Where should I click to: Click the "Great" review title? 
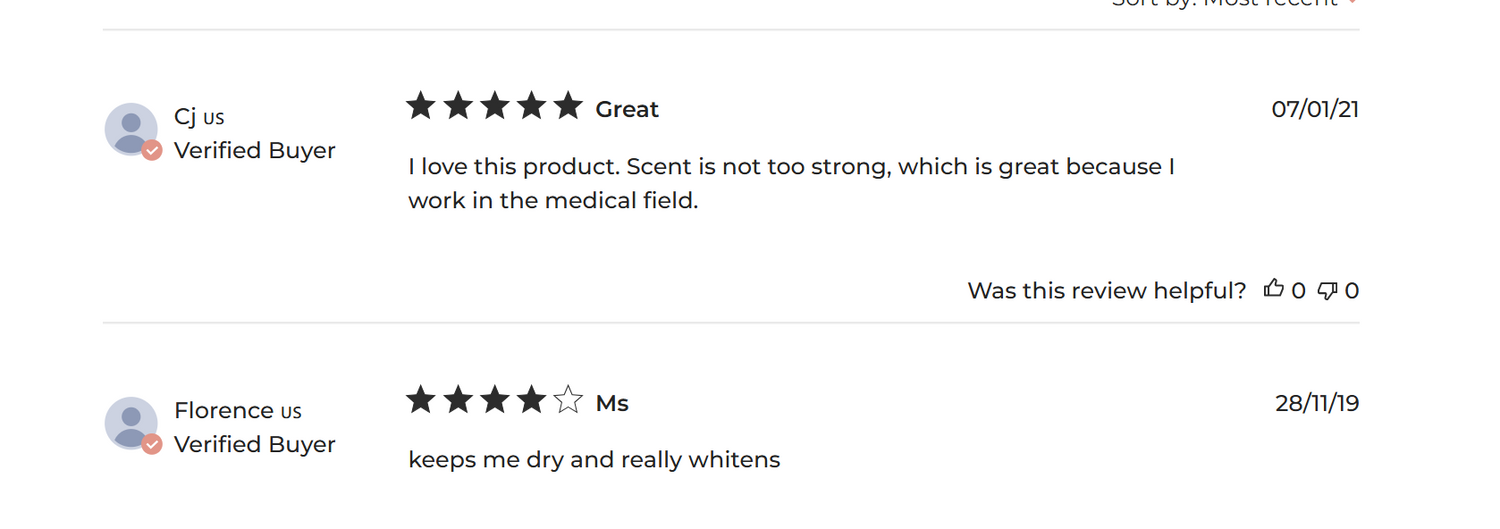(627, 110)
